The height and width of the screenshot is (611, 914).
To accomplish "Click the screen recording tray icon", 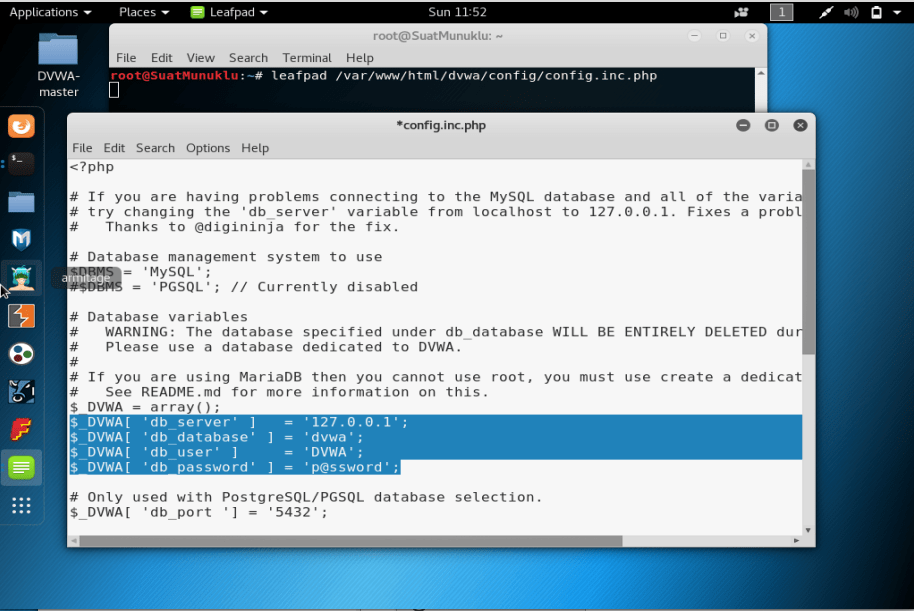I will coord(741,12).
